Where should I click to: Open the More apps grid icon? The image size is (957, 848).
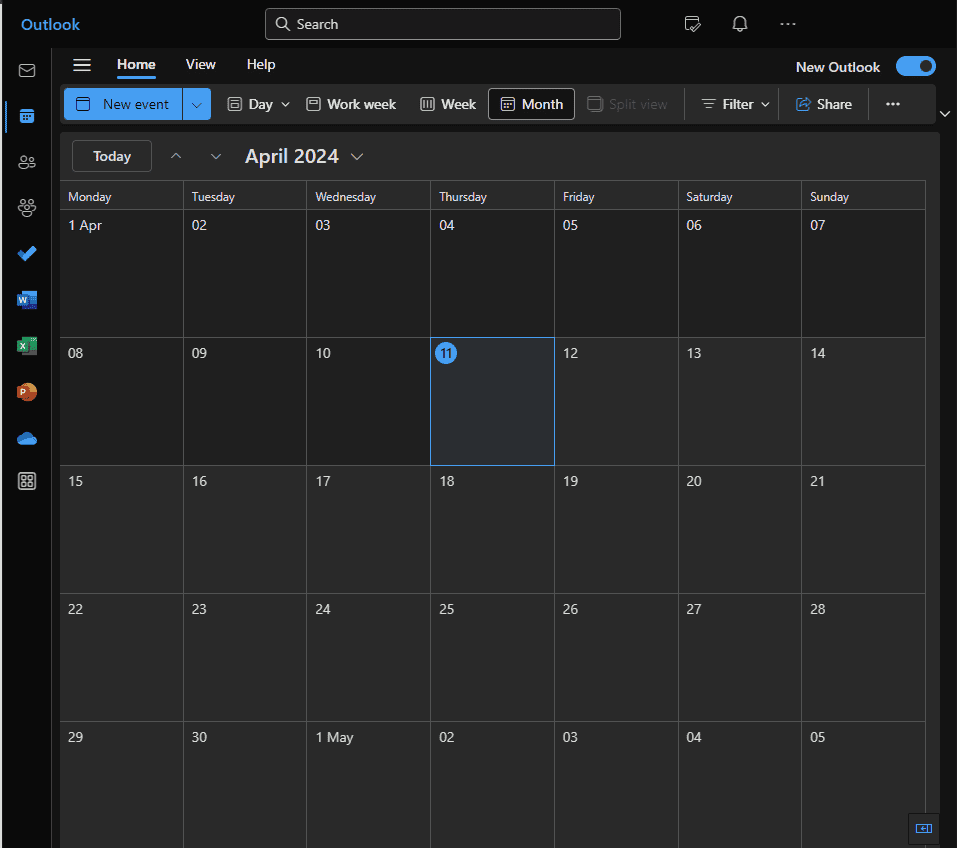coord(27,481)
